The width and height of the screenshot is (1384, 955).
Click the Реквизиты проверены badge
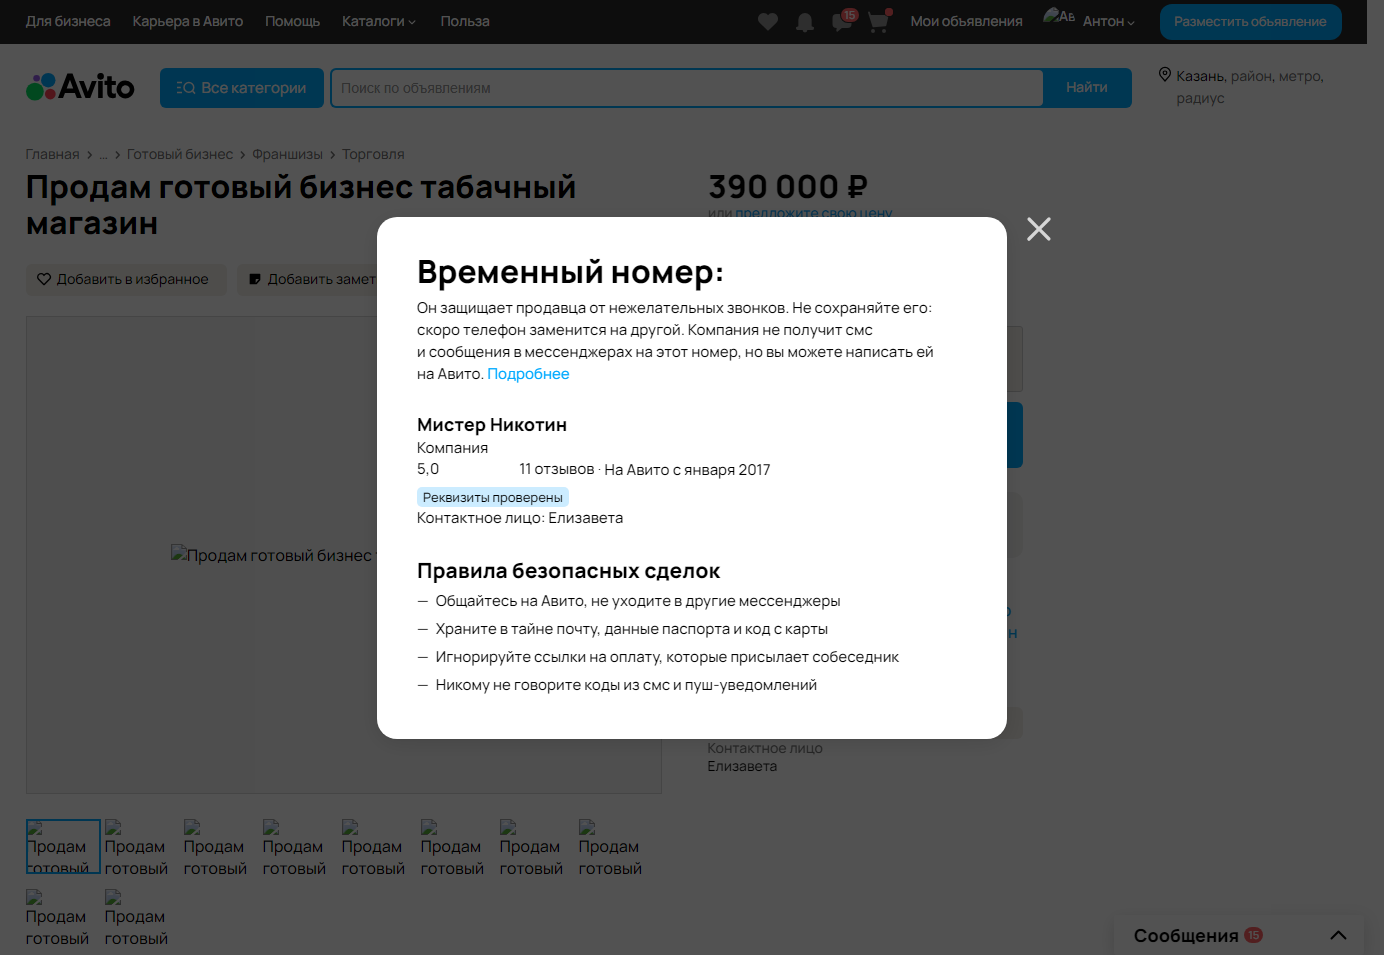click(x=493, y=497)
